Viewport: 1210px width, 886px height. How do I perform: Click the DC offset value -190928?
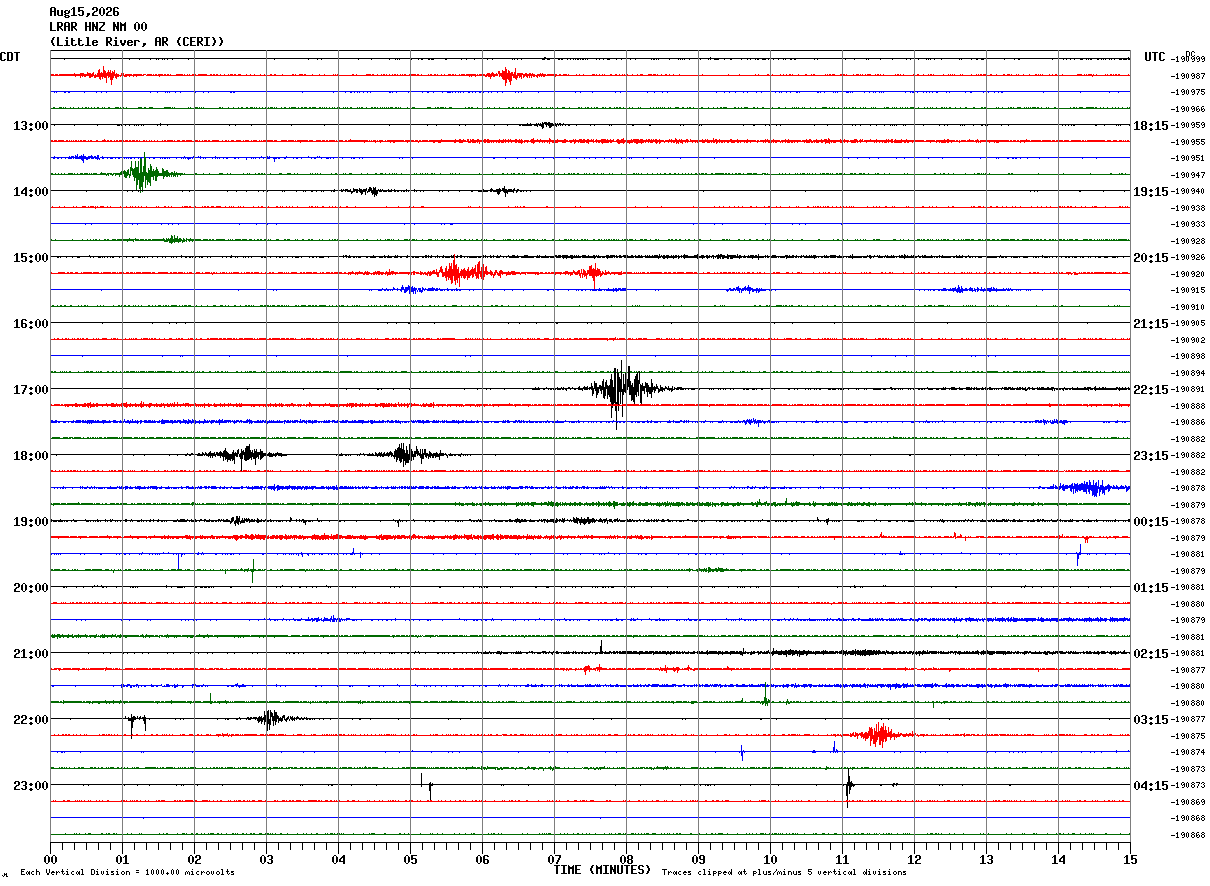coord(1187,241)
